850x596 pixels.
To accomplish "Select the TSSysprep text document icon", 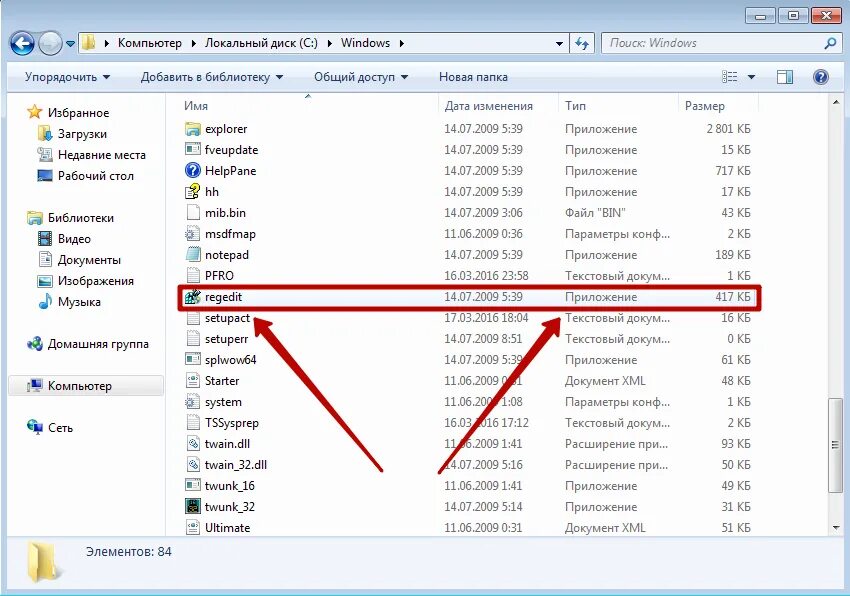I will pyautogui.click(x=192, y=422).
